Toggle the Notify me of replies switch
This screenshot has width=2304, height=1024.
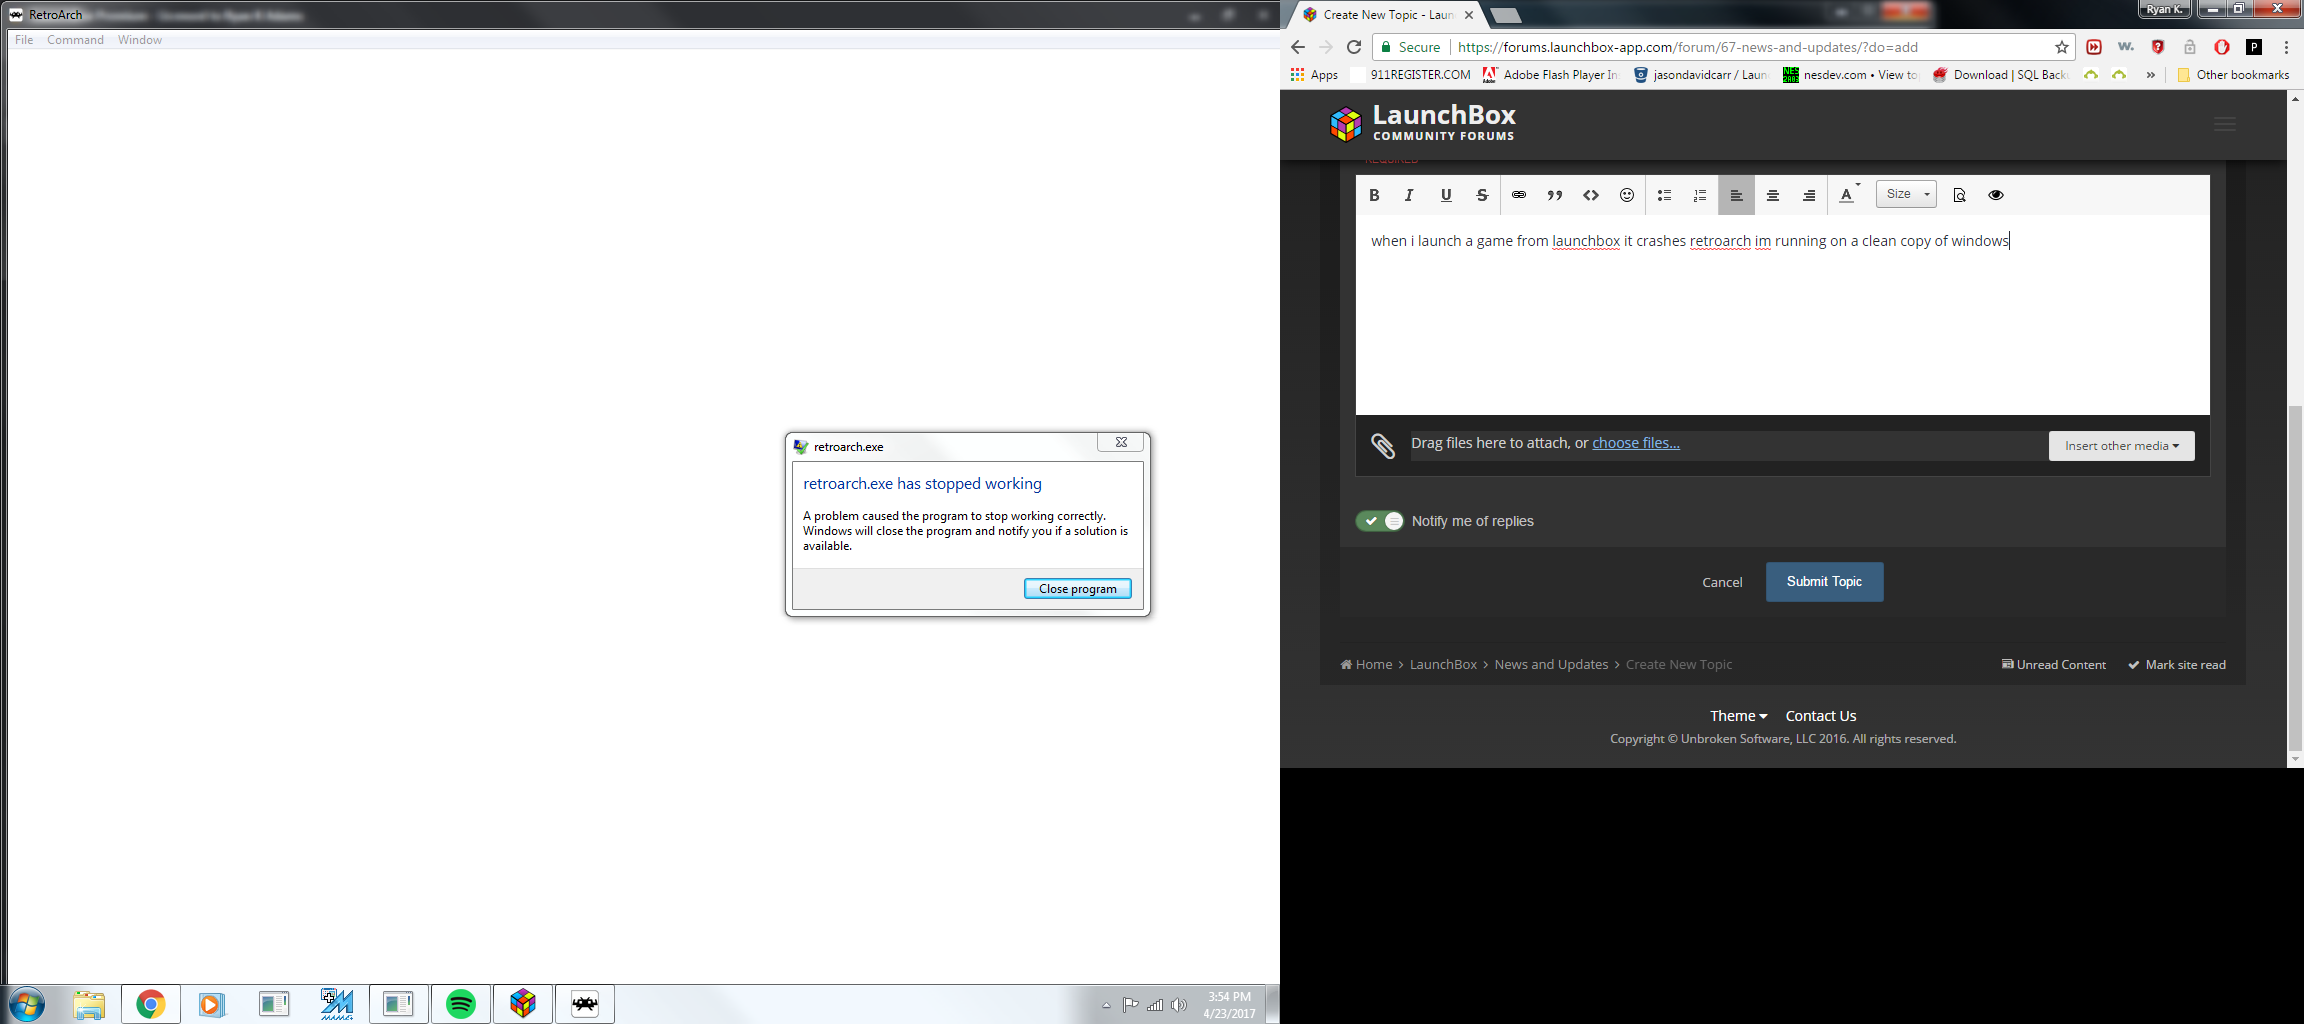[x=1380, y=521]
